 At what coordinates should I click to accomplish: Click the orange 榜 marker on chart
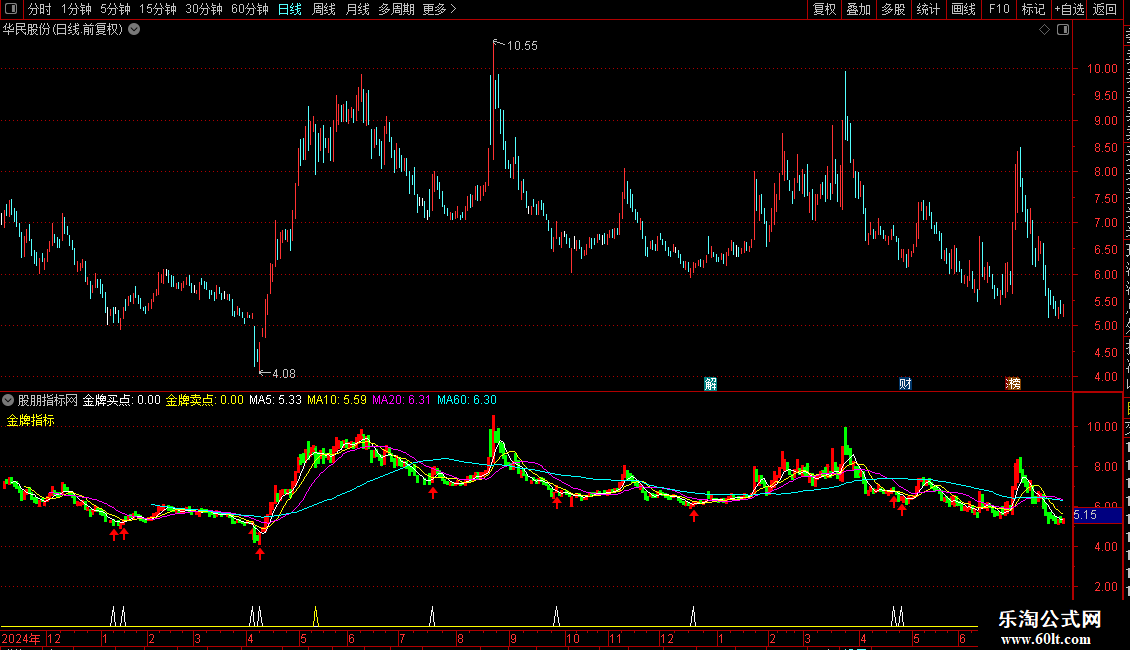click(x=1013, y=383)
